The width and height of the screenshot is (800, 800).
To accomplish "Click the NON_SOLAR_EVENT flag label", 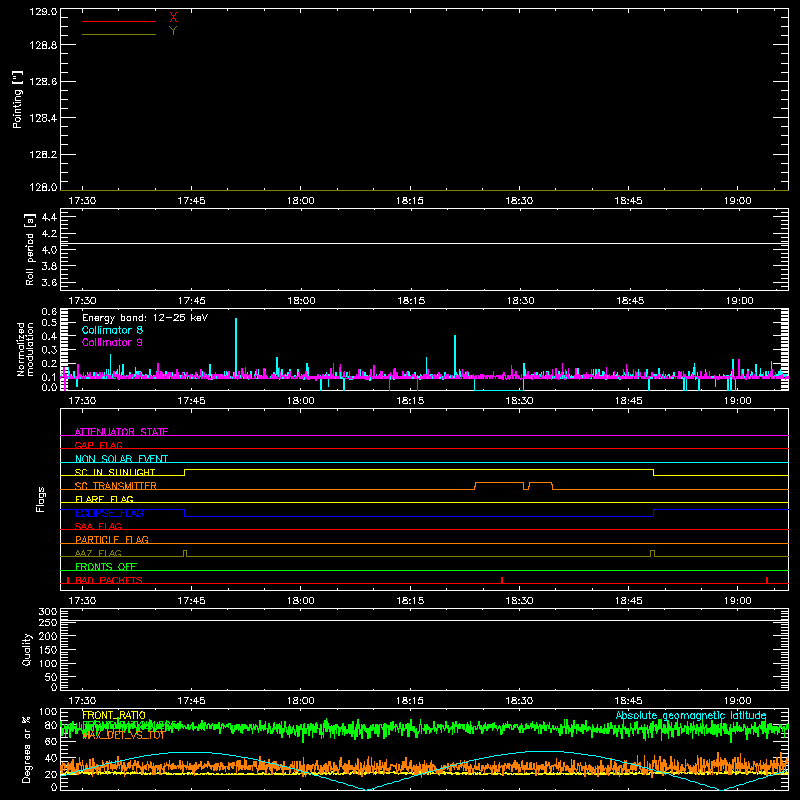I will coord(121,459).
